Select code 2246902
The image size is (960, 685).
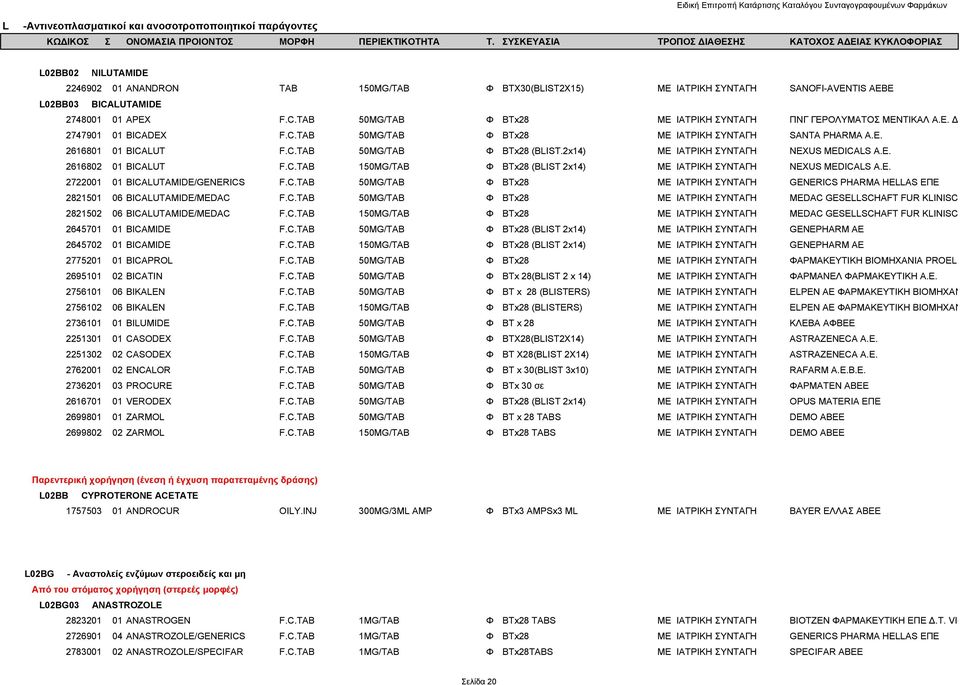point(84,88)
